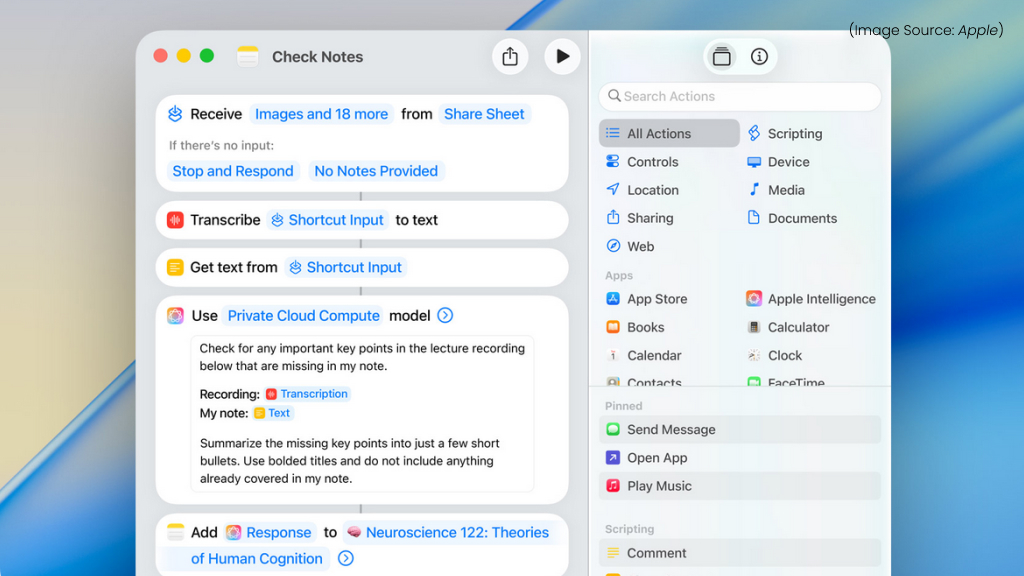Image resolution: width=1024 pixels, height=576 pixels.
Task: Click the Transcribe action red icon
Action: tap(175, 220)
